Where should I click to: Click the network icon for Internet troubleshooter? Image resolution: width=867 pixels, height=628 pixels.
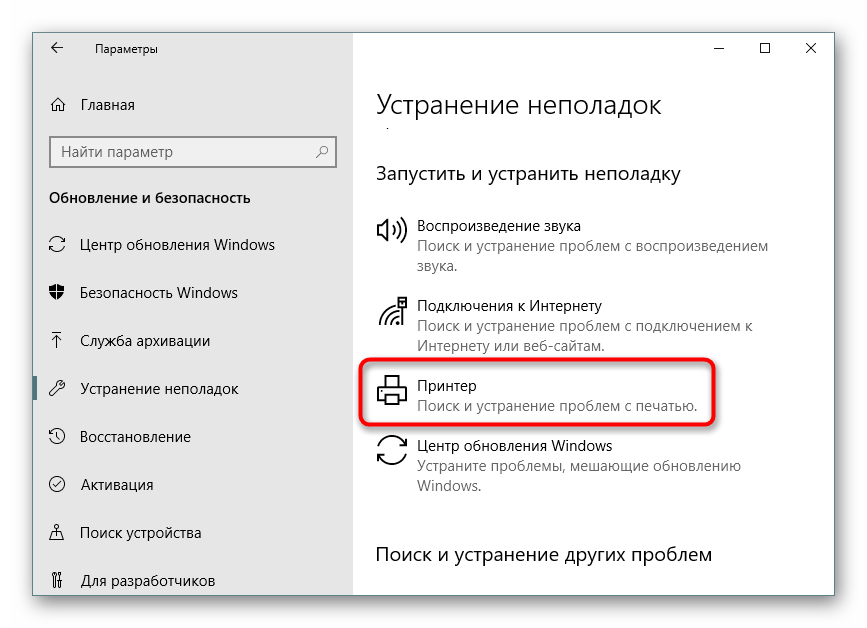(x=393, y=311)
